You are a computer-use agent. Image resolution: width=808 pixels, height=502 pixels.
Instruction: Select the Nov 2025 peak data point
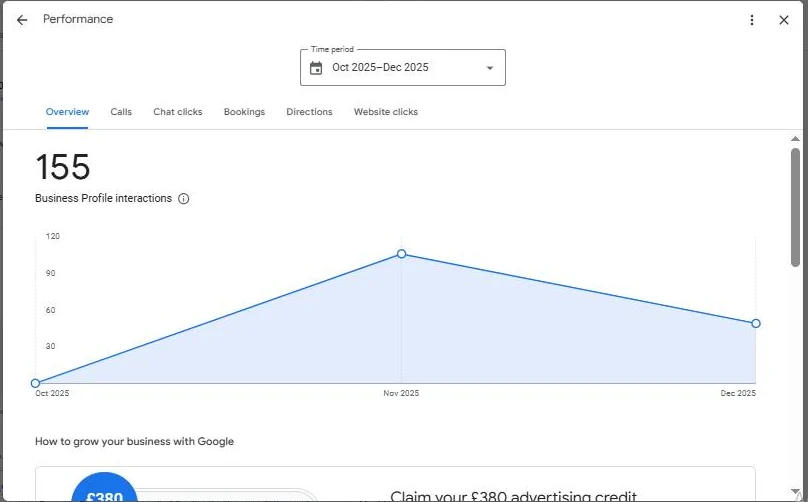pyautogui.click(x=401, y=254)
